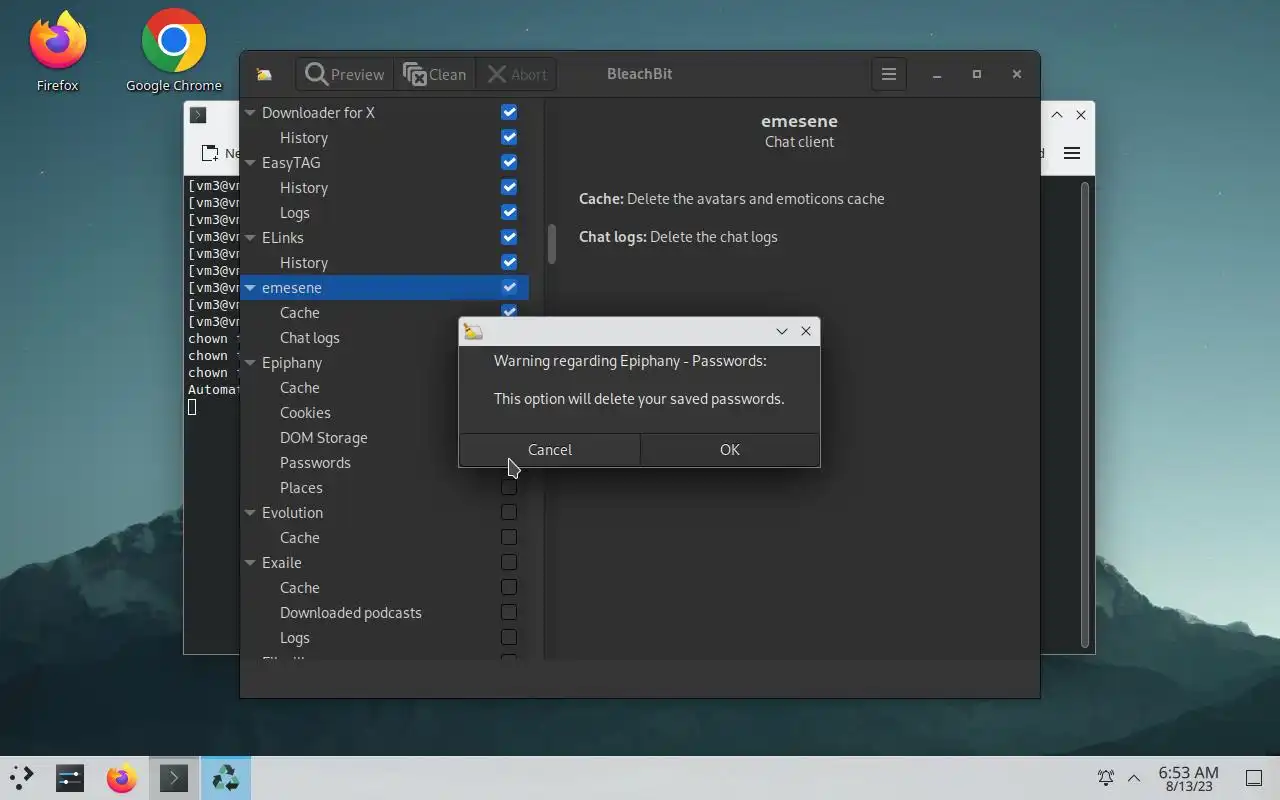Viewport: 1280px width, 800px height.
Task: Click the terminal window's vertical scrollbar
Action: point(1085,415)
